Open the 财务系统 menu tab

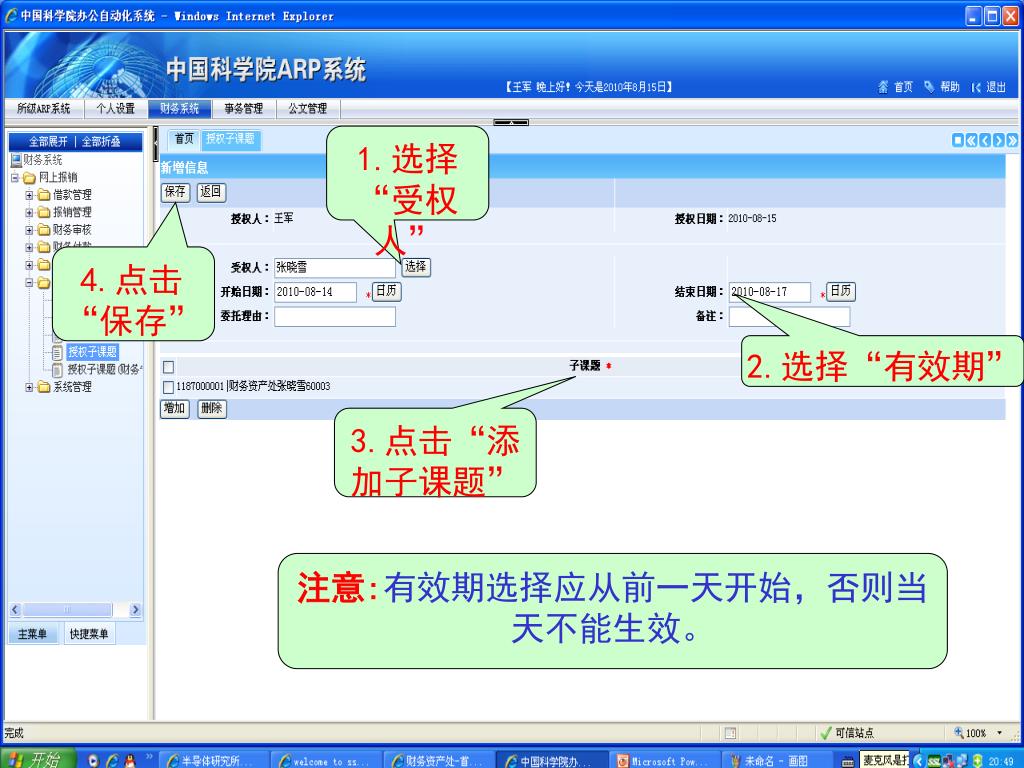pyautogui.click(x=180, y=108)
